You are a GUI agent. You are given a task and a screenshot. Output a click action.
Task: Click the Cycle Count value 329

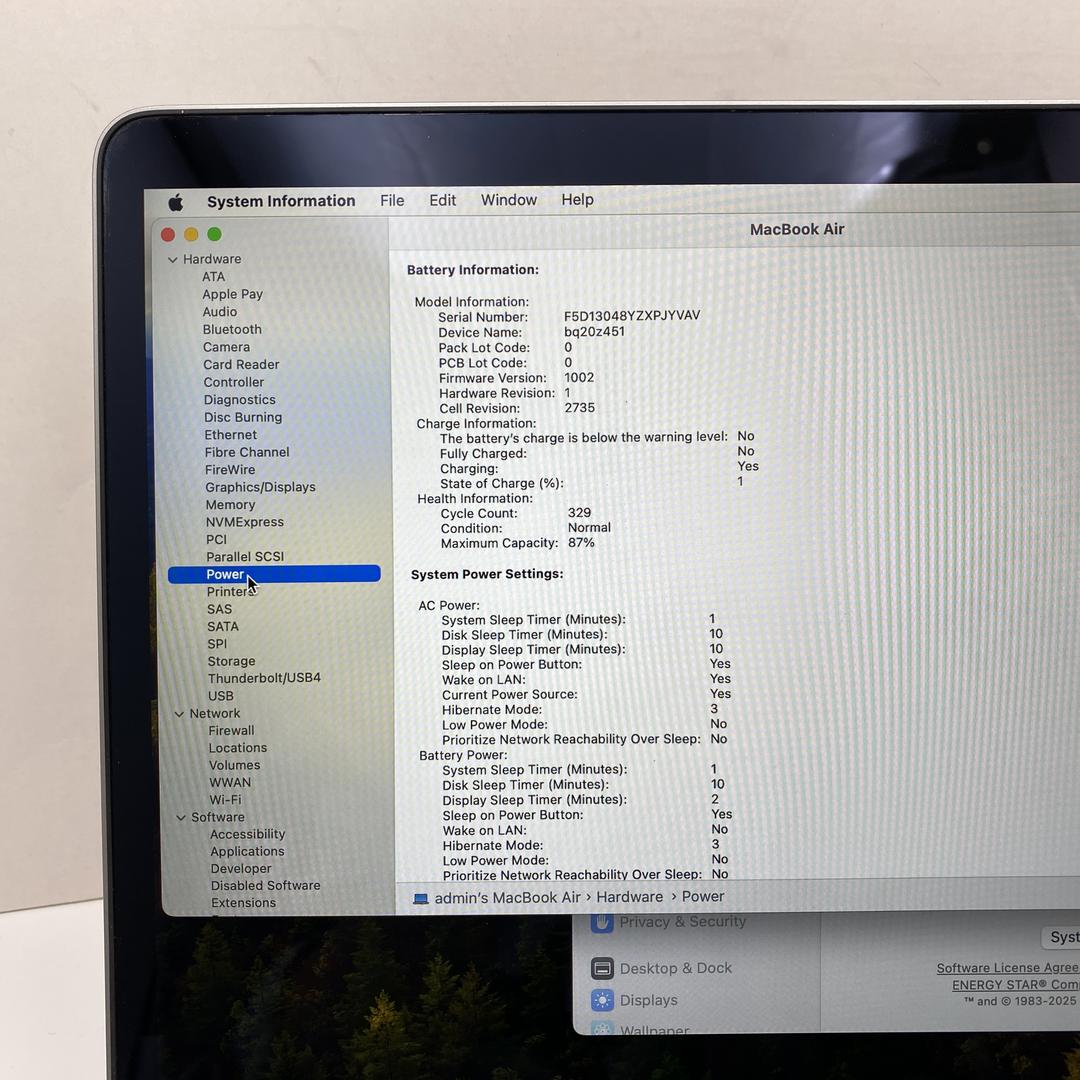click(579, 513)
